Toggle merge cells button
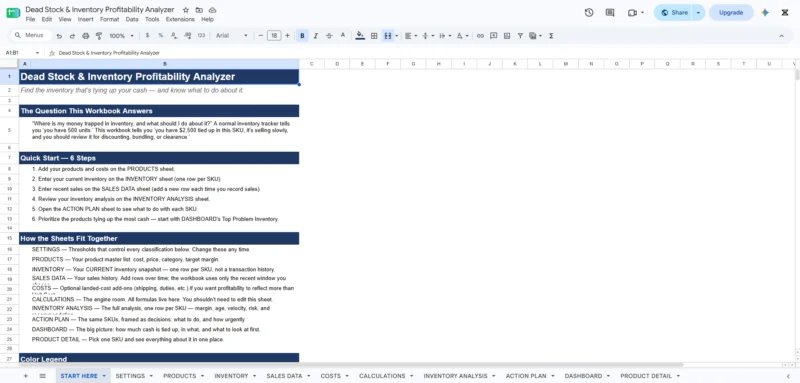 [x=388, y=36]
